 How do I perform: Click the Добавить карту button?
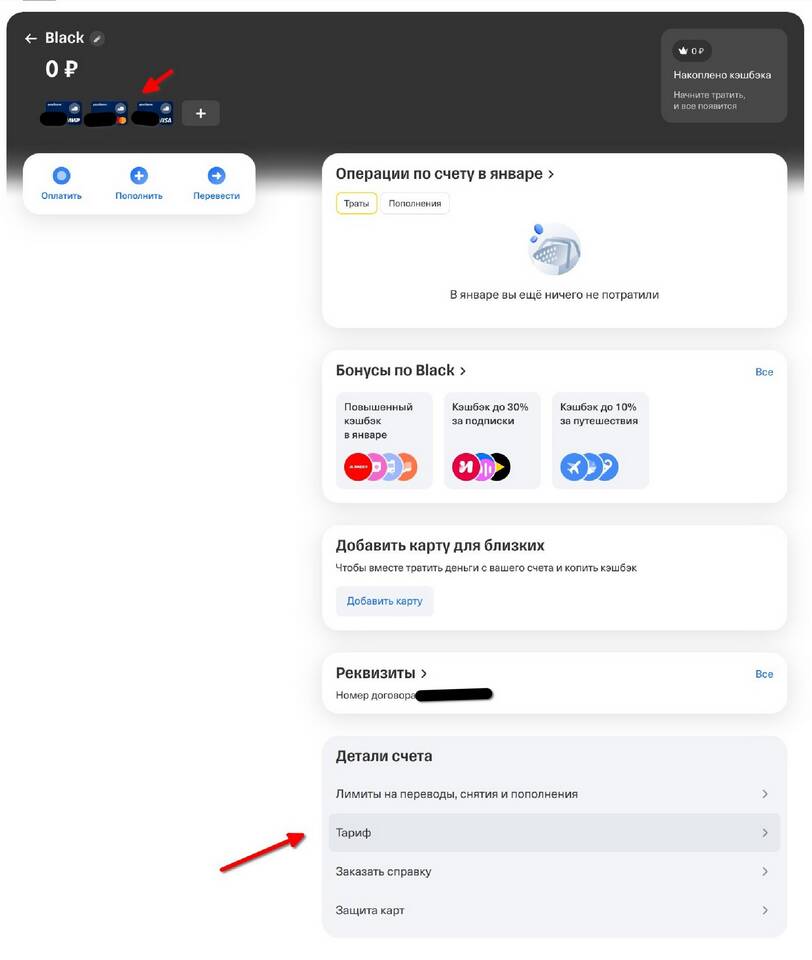tap(385, 601)
